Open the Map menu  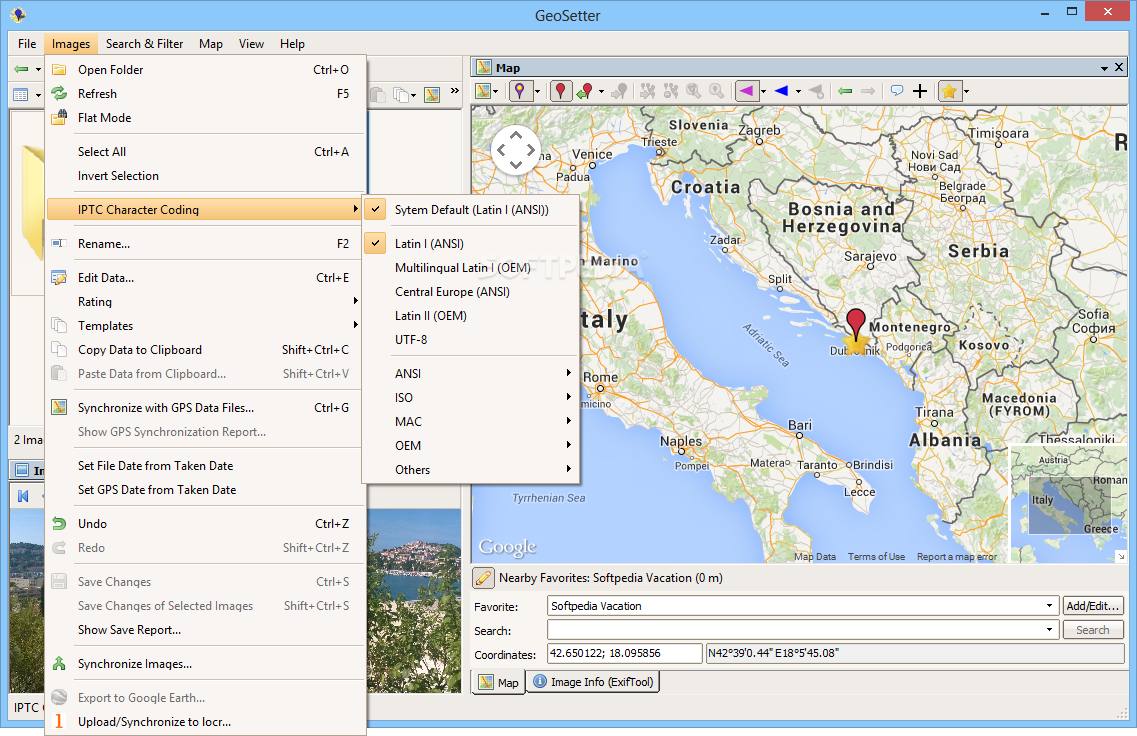click(x=211, y=44)
